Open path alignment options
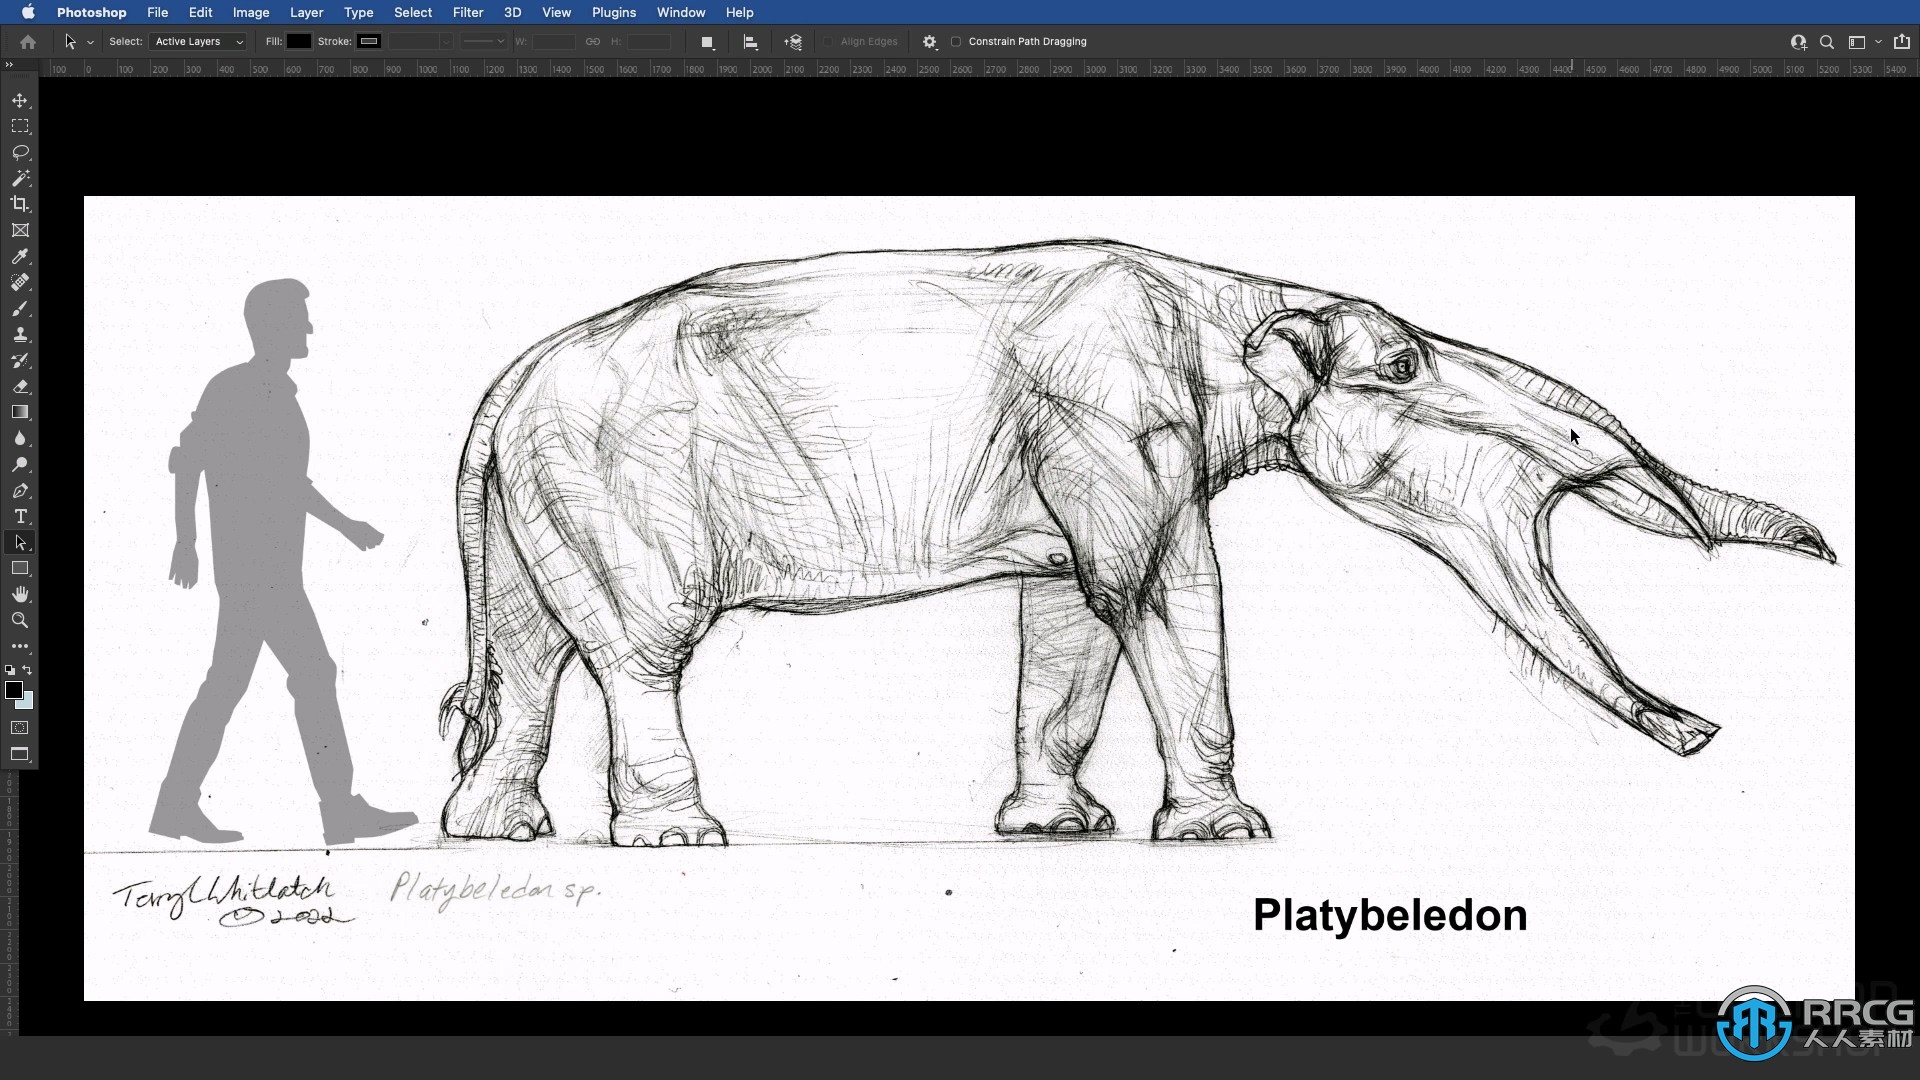Image resolution: width=1920 pixels, height=1080 pixels. 750,42
